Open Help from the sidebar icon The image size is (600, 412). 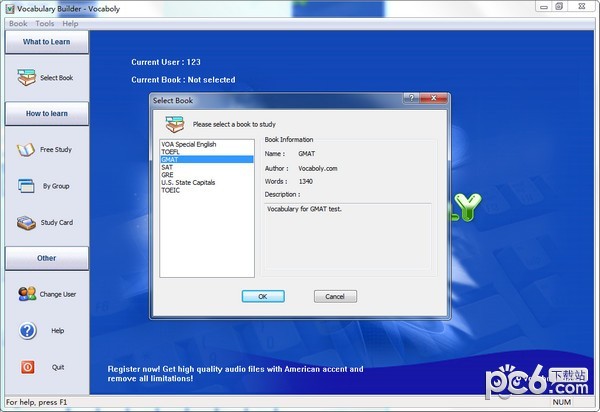[x=27, y=330]
